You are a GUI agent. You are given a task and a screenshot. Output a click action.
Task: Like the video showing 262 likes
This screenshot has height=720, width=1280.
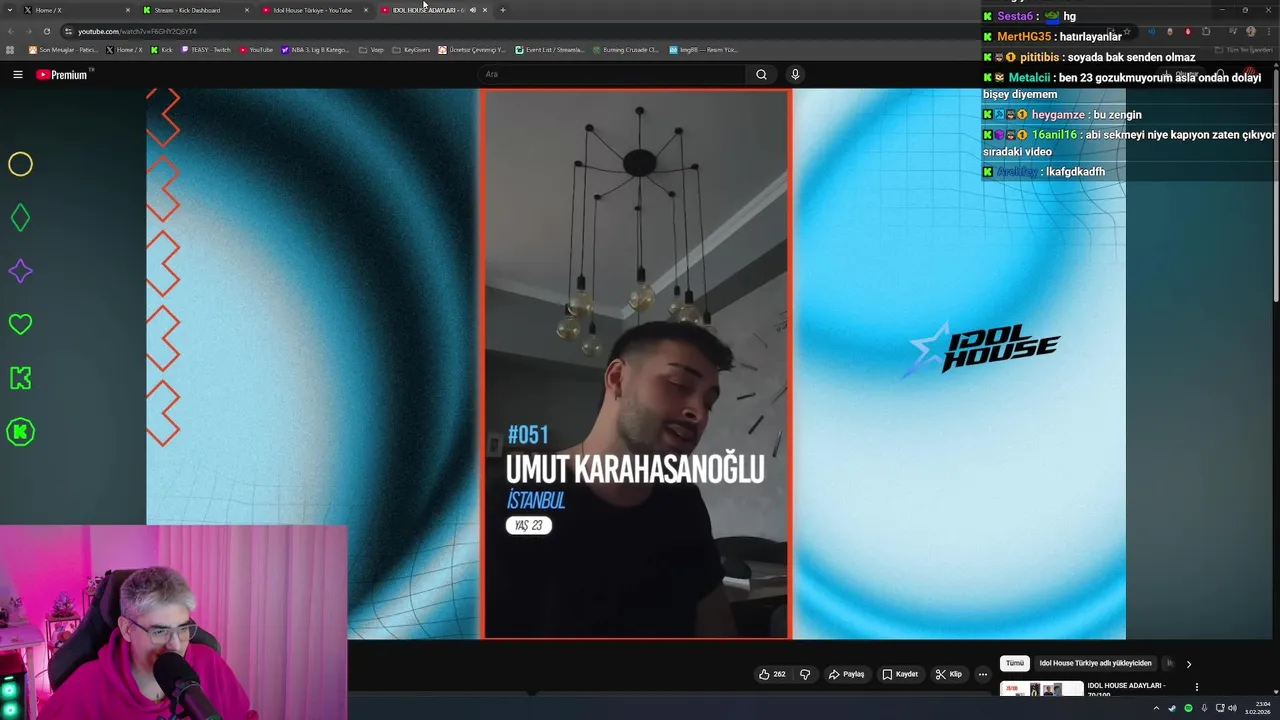pos(772,674)
